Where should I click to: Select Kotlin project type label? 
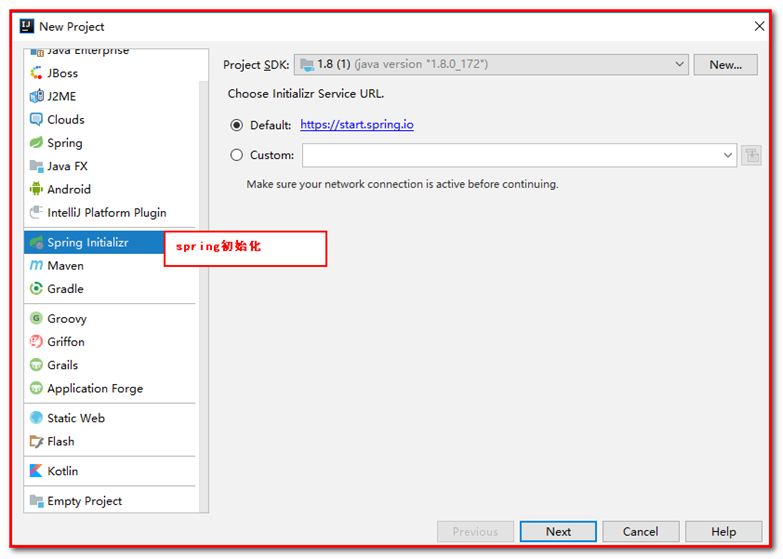(x=62, y=471)
